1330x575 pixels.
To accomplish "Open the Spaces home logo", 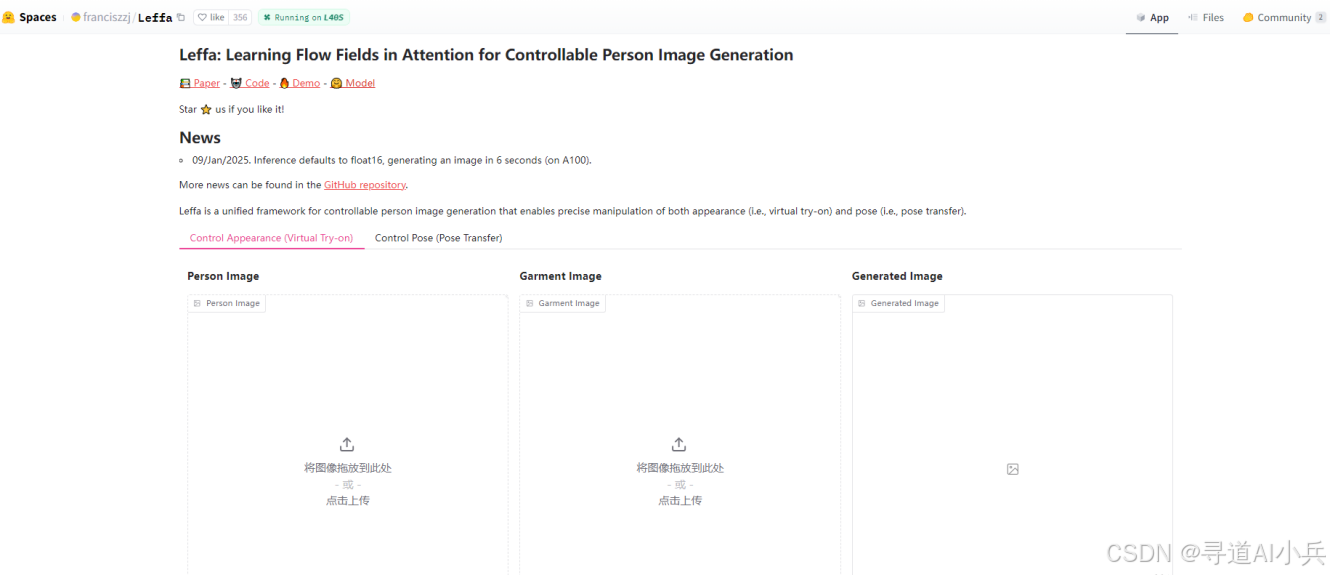I will [30, 17].
